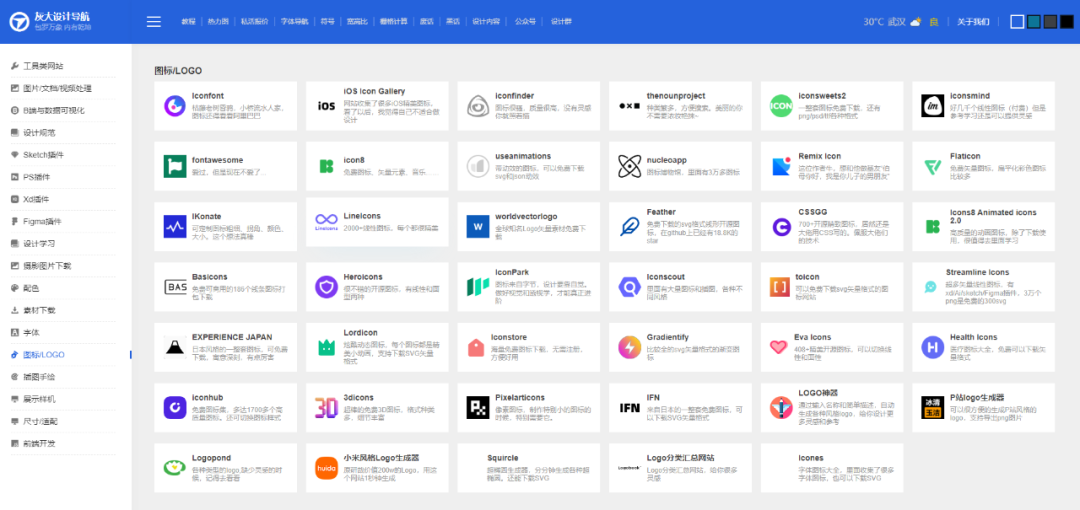
Task: Open the Feather card
Action: (681, 227)
